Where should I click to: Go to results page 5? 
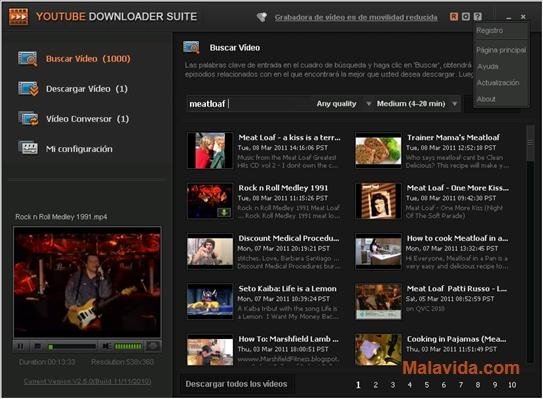tap(427, 384)
